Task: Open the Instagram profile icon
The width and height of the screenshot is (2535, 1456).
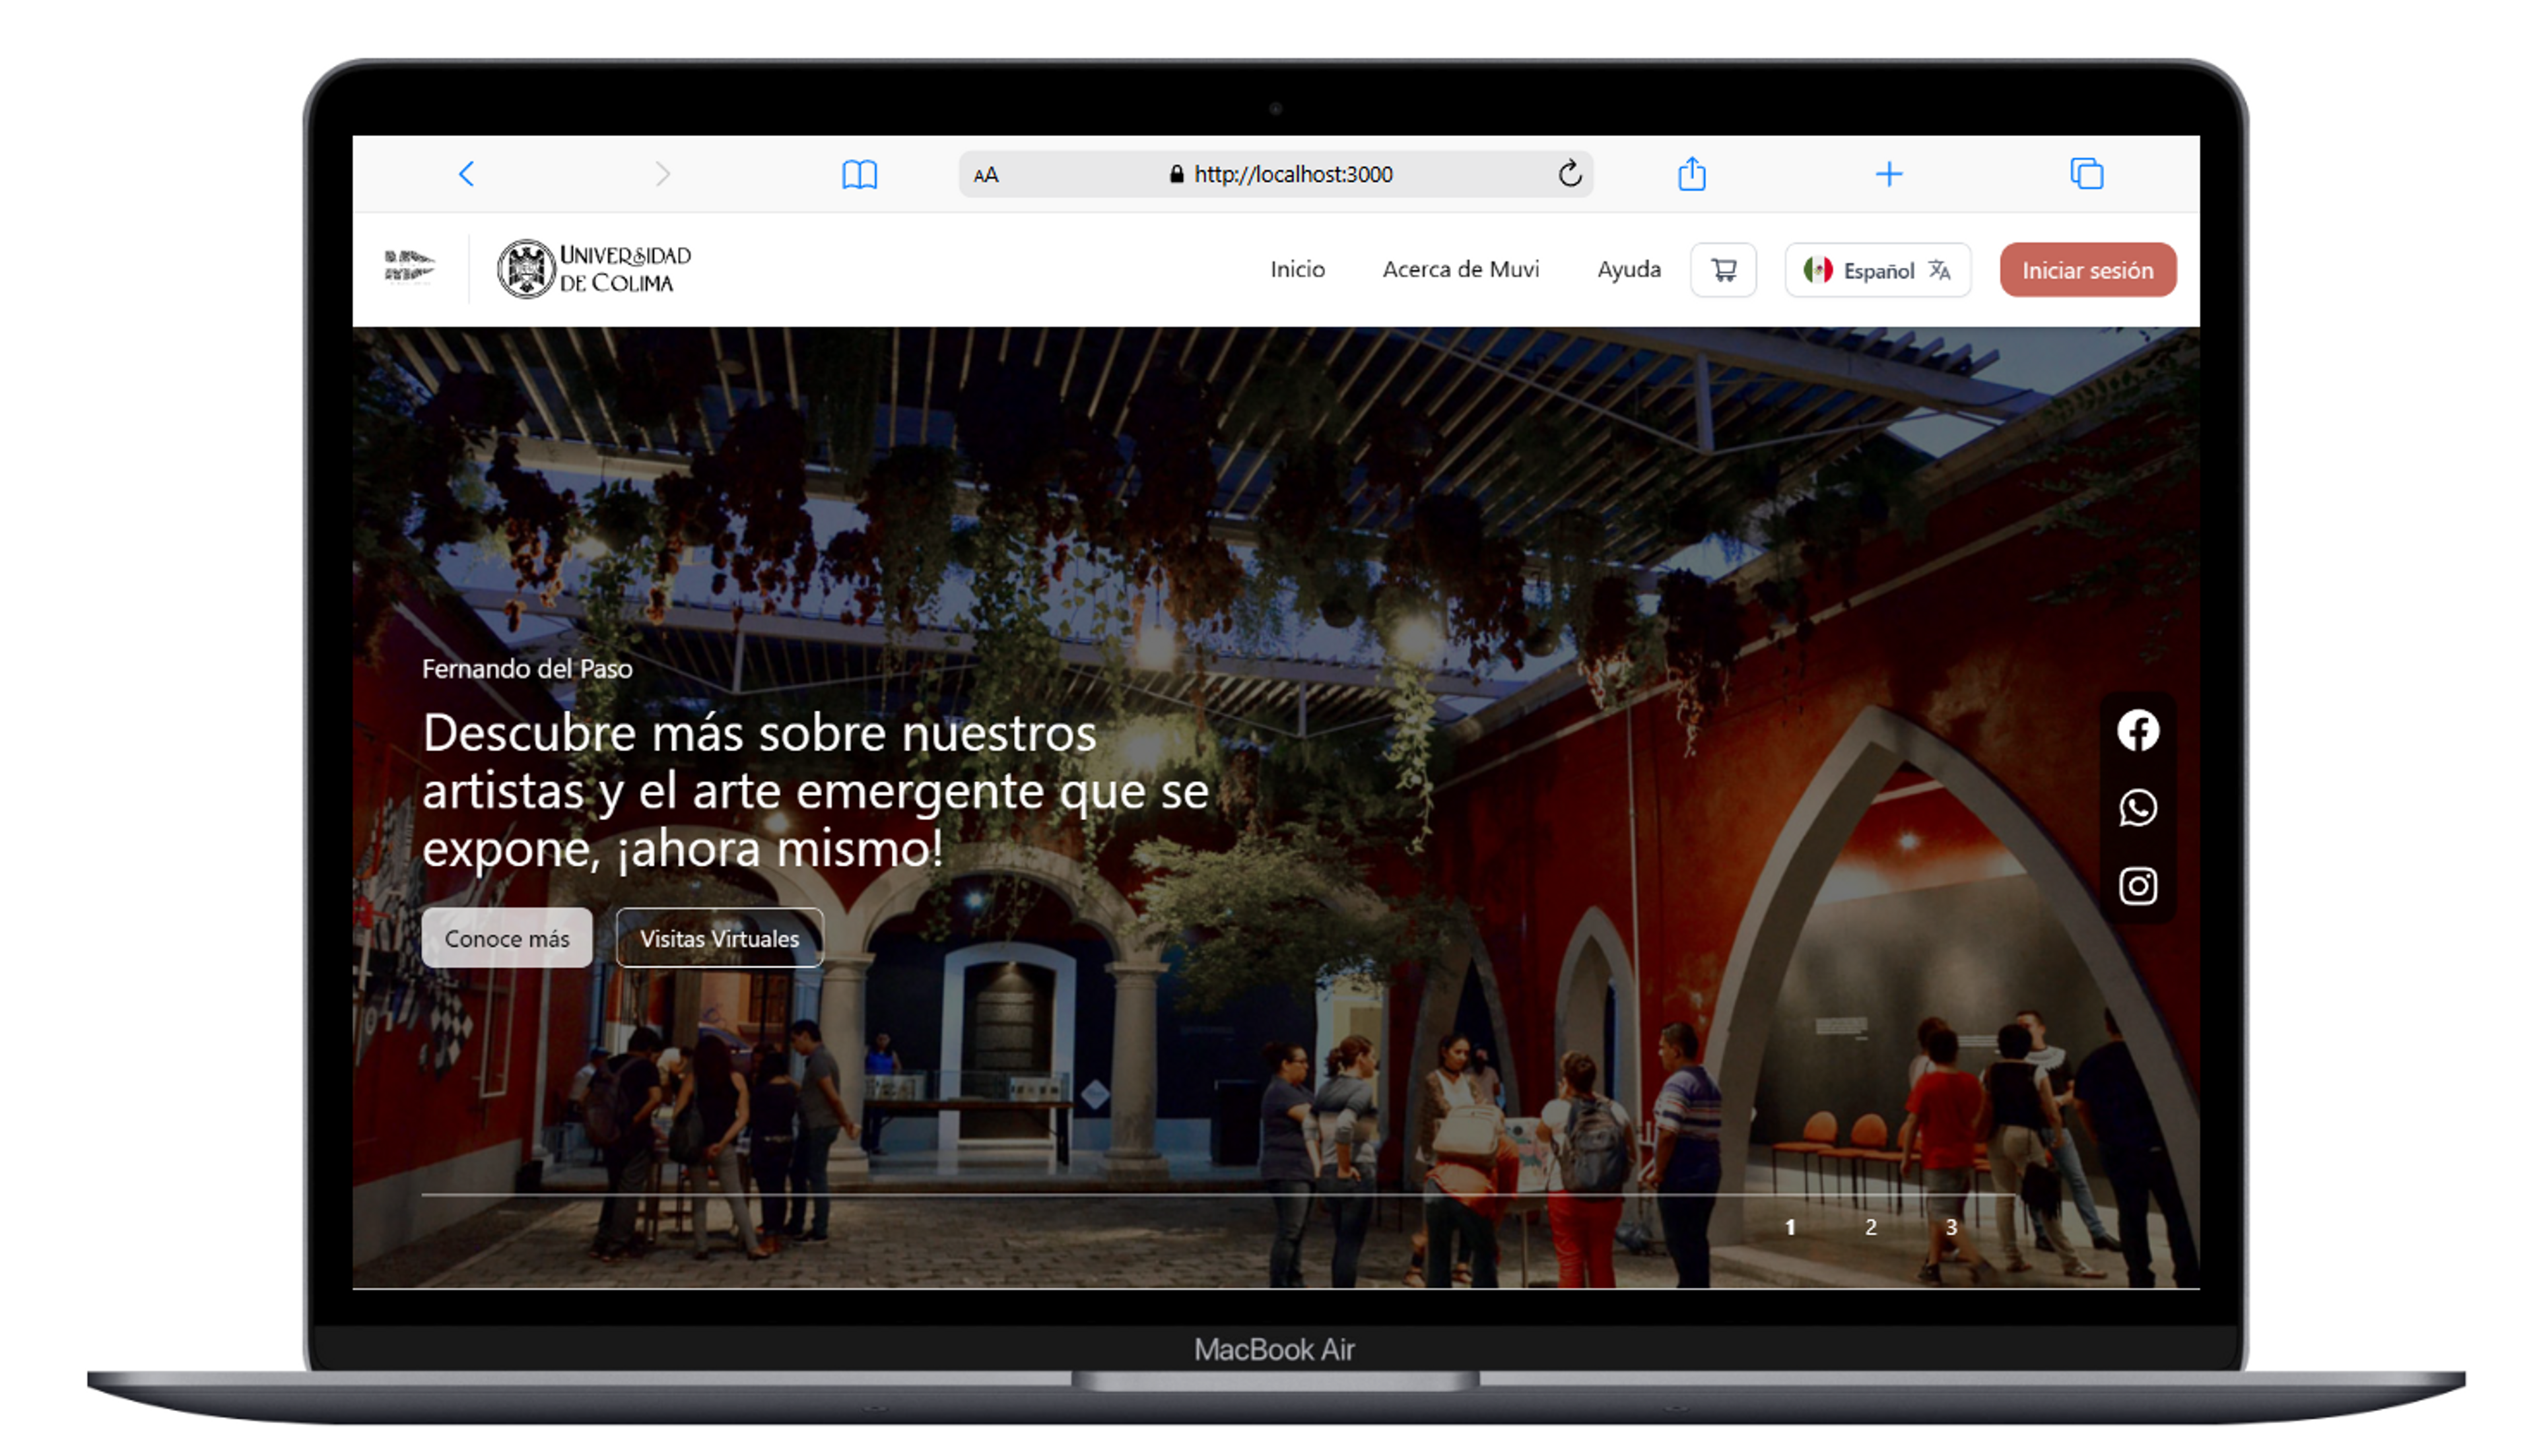Action: (2138, 886)
